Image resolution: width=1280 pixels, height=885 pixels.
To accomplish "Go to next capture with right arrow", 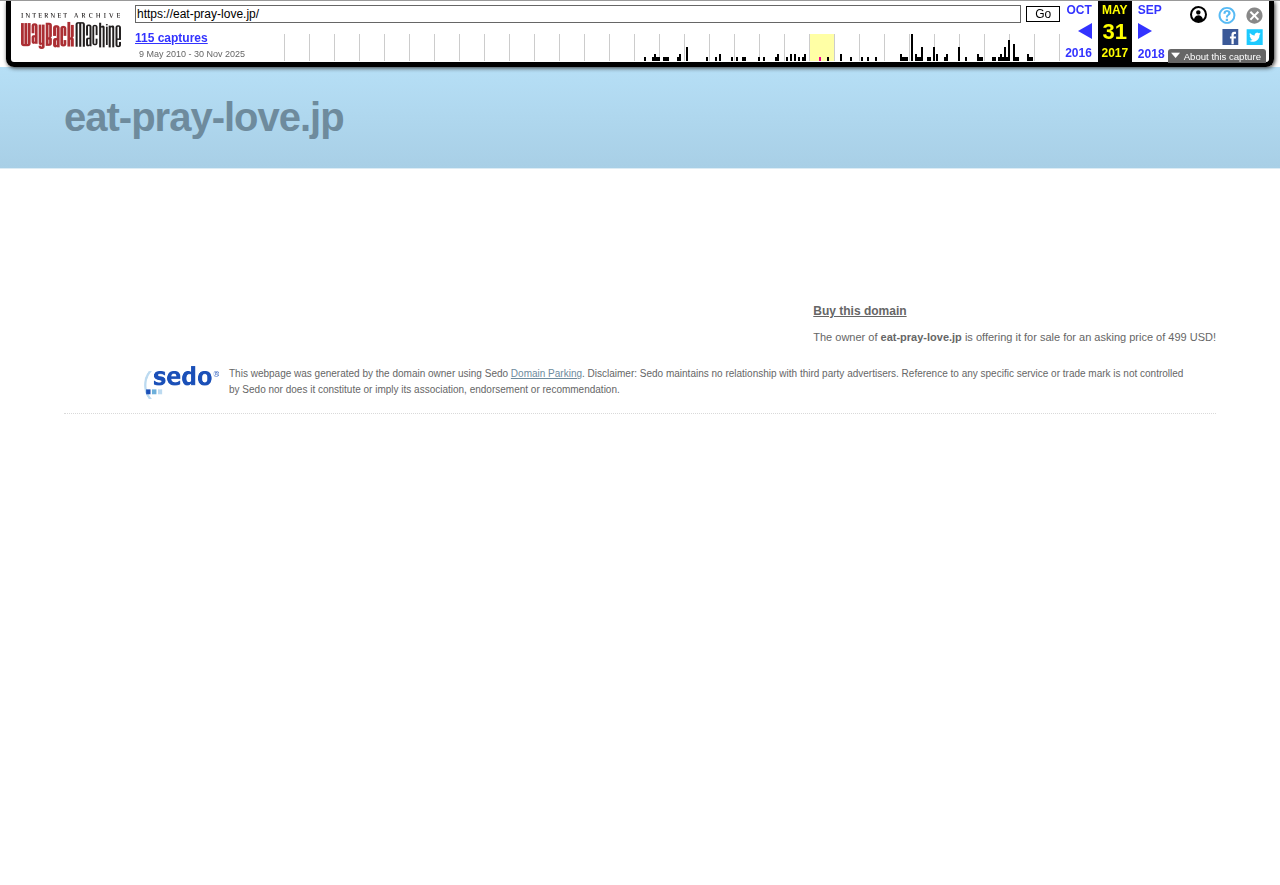I will coord(1144,31).
